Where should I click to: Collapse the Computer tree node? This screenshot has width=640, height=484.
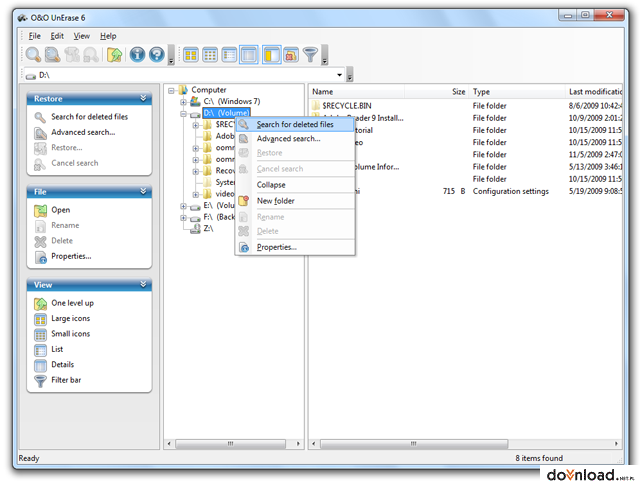171,91
